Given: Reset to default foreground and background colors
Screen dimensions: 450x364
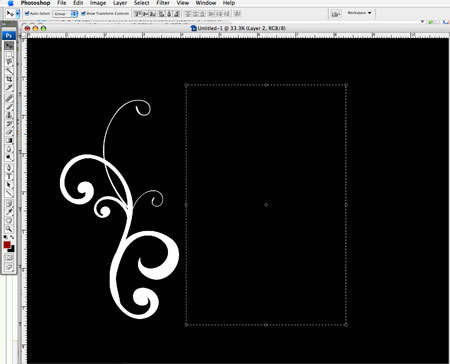Looking at the screenshot, I should tap(6, 237).
